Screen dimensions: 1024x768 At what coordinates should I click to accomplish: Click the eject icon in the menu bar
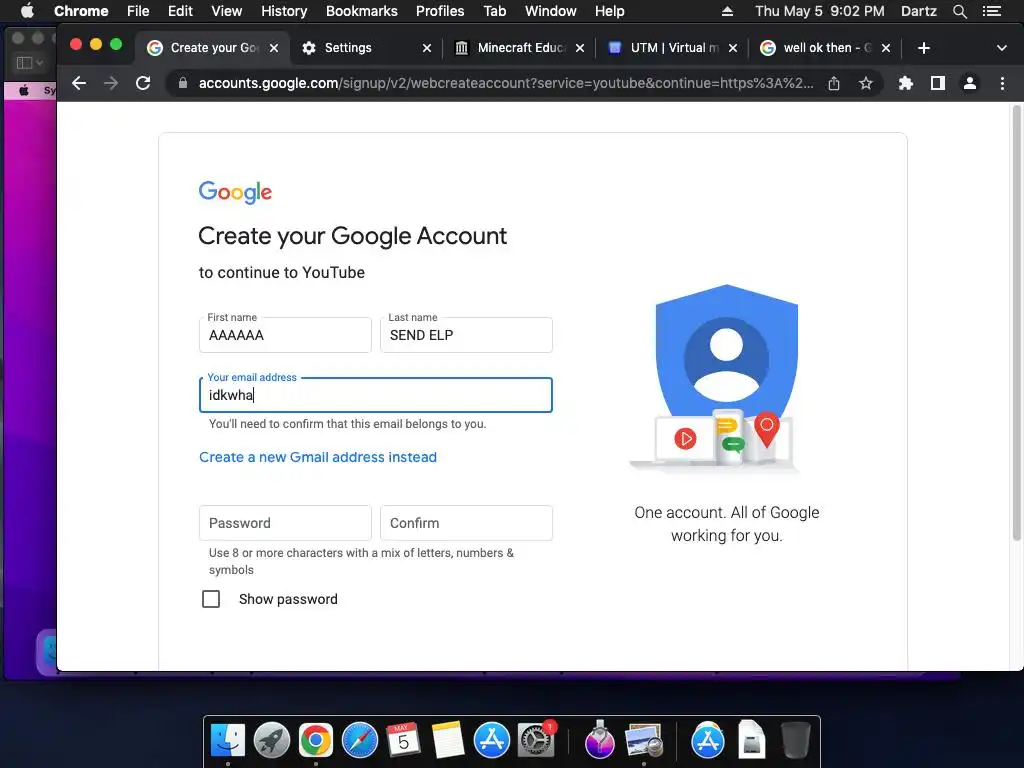tap(728, 11)
